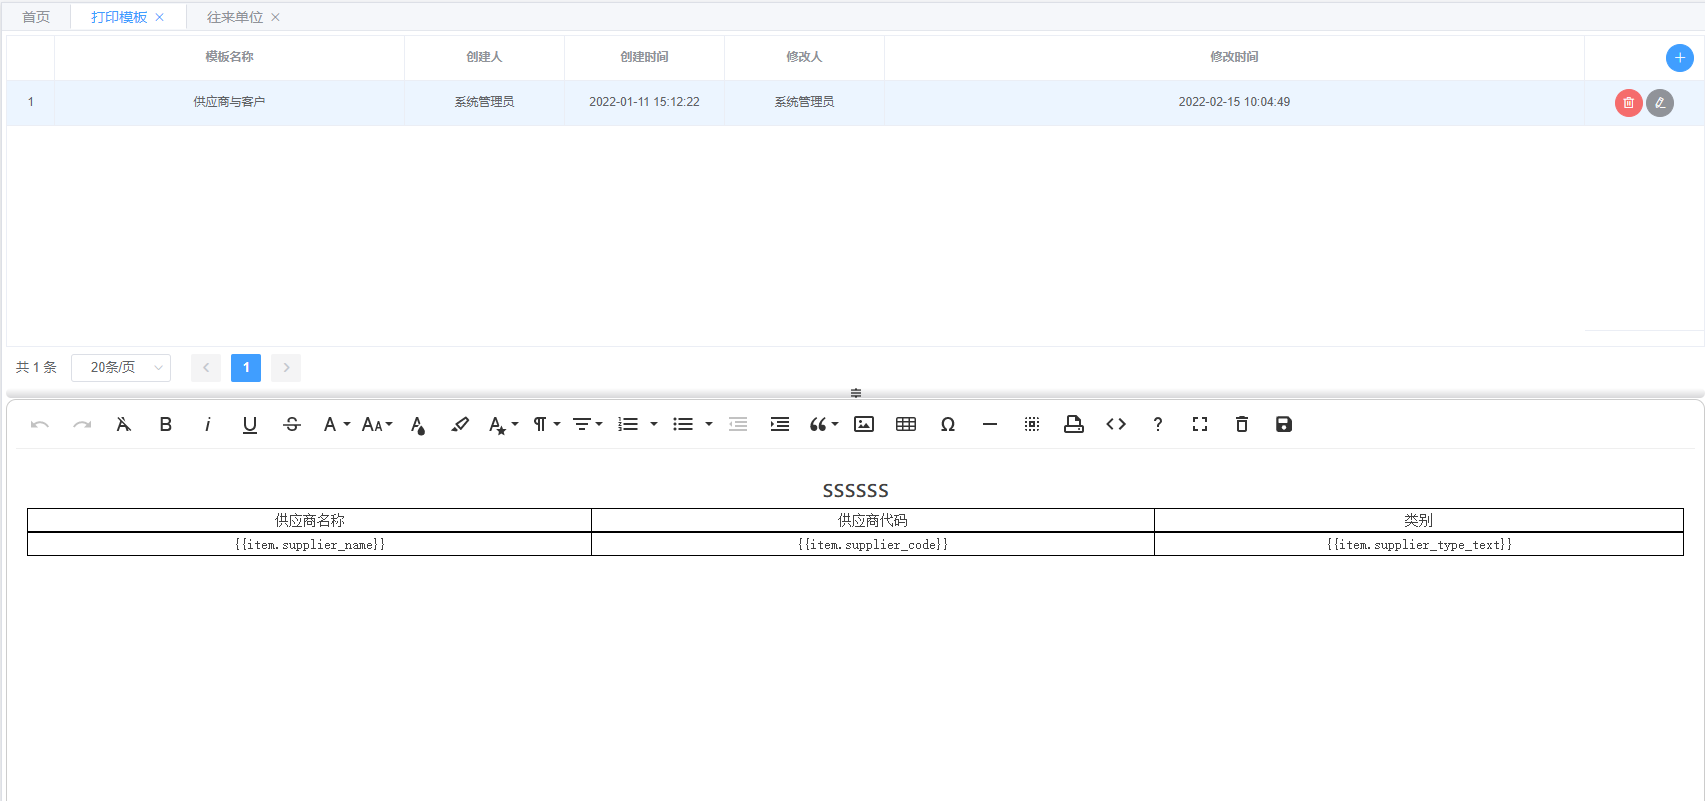Click the 修改时间 column header
Viewport: 1705px width, 801px height.
(1234, 57)
